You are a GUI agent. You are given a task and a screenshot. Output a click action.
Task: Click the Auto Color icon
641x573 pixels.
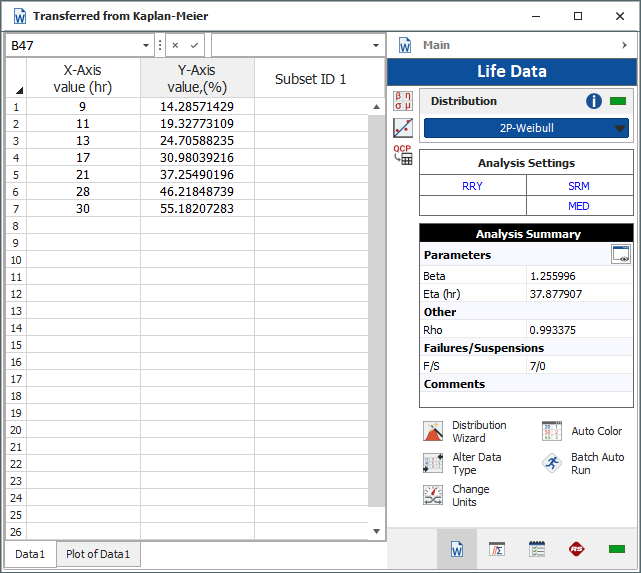pos(552,431)
